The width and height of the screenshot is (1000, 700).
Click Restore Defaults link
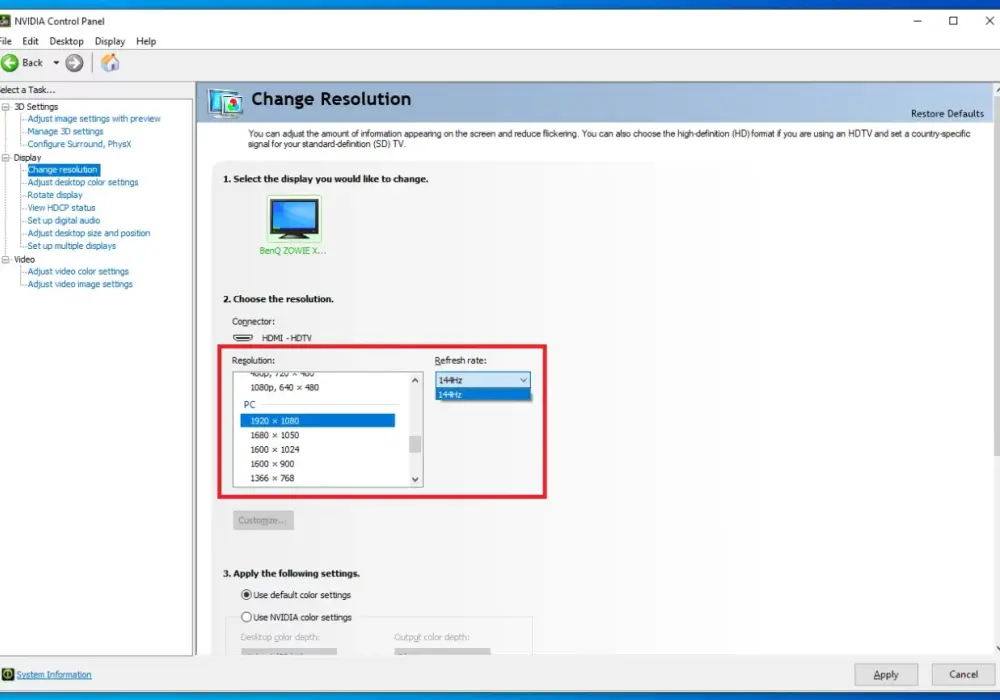tap(947, 113)
